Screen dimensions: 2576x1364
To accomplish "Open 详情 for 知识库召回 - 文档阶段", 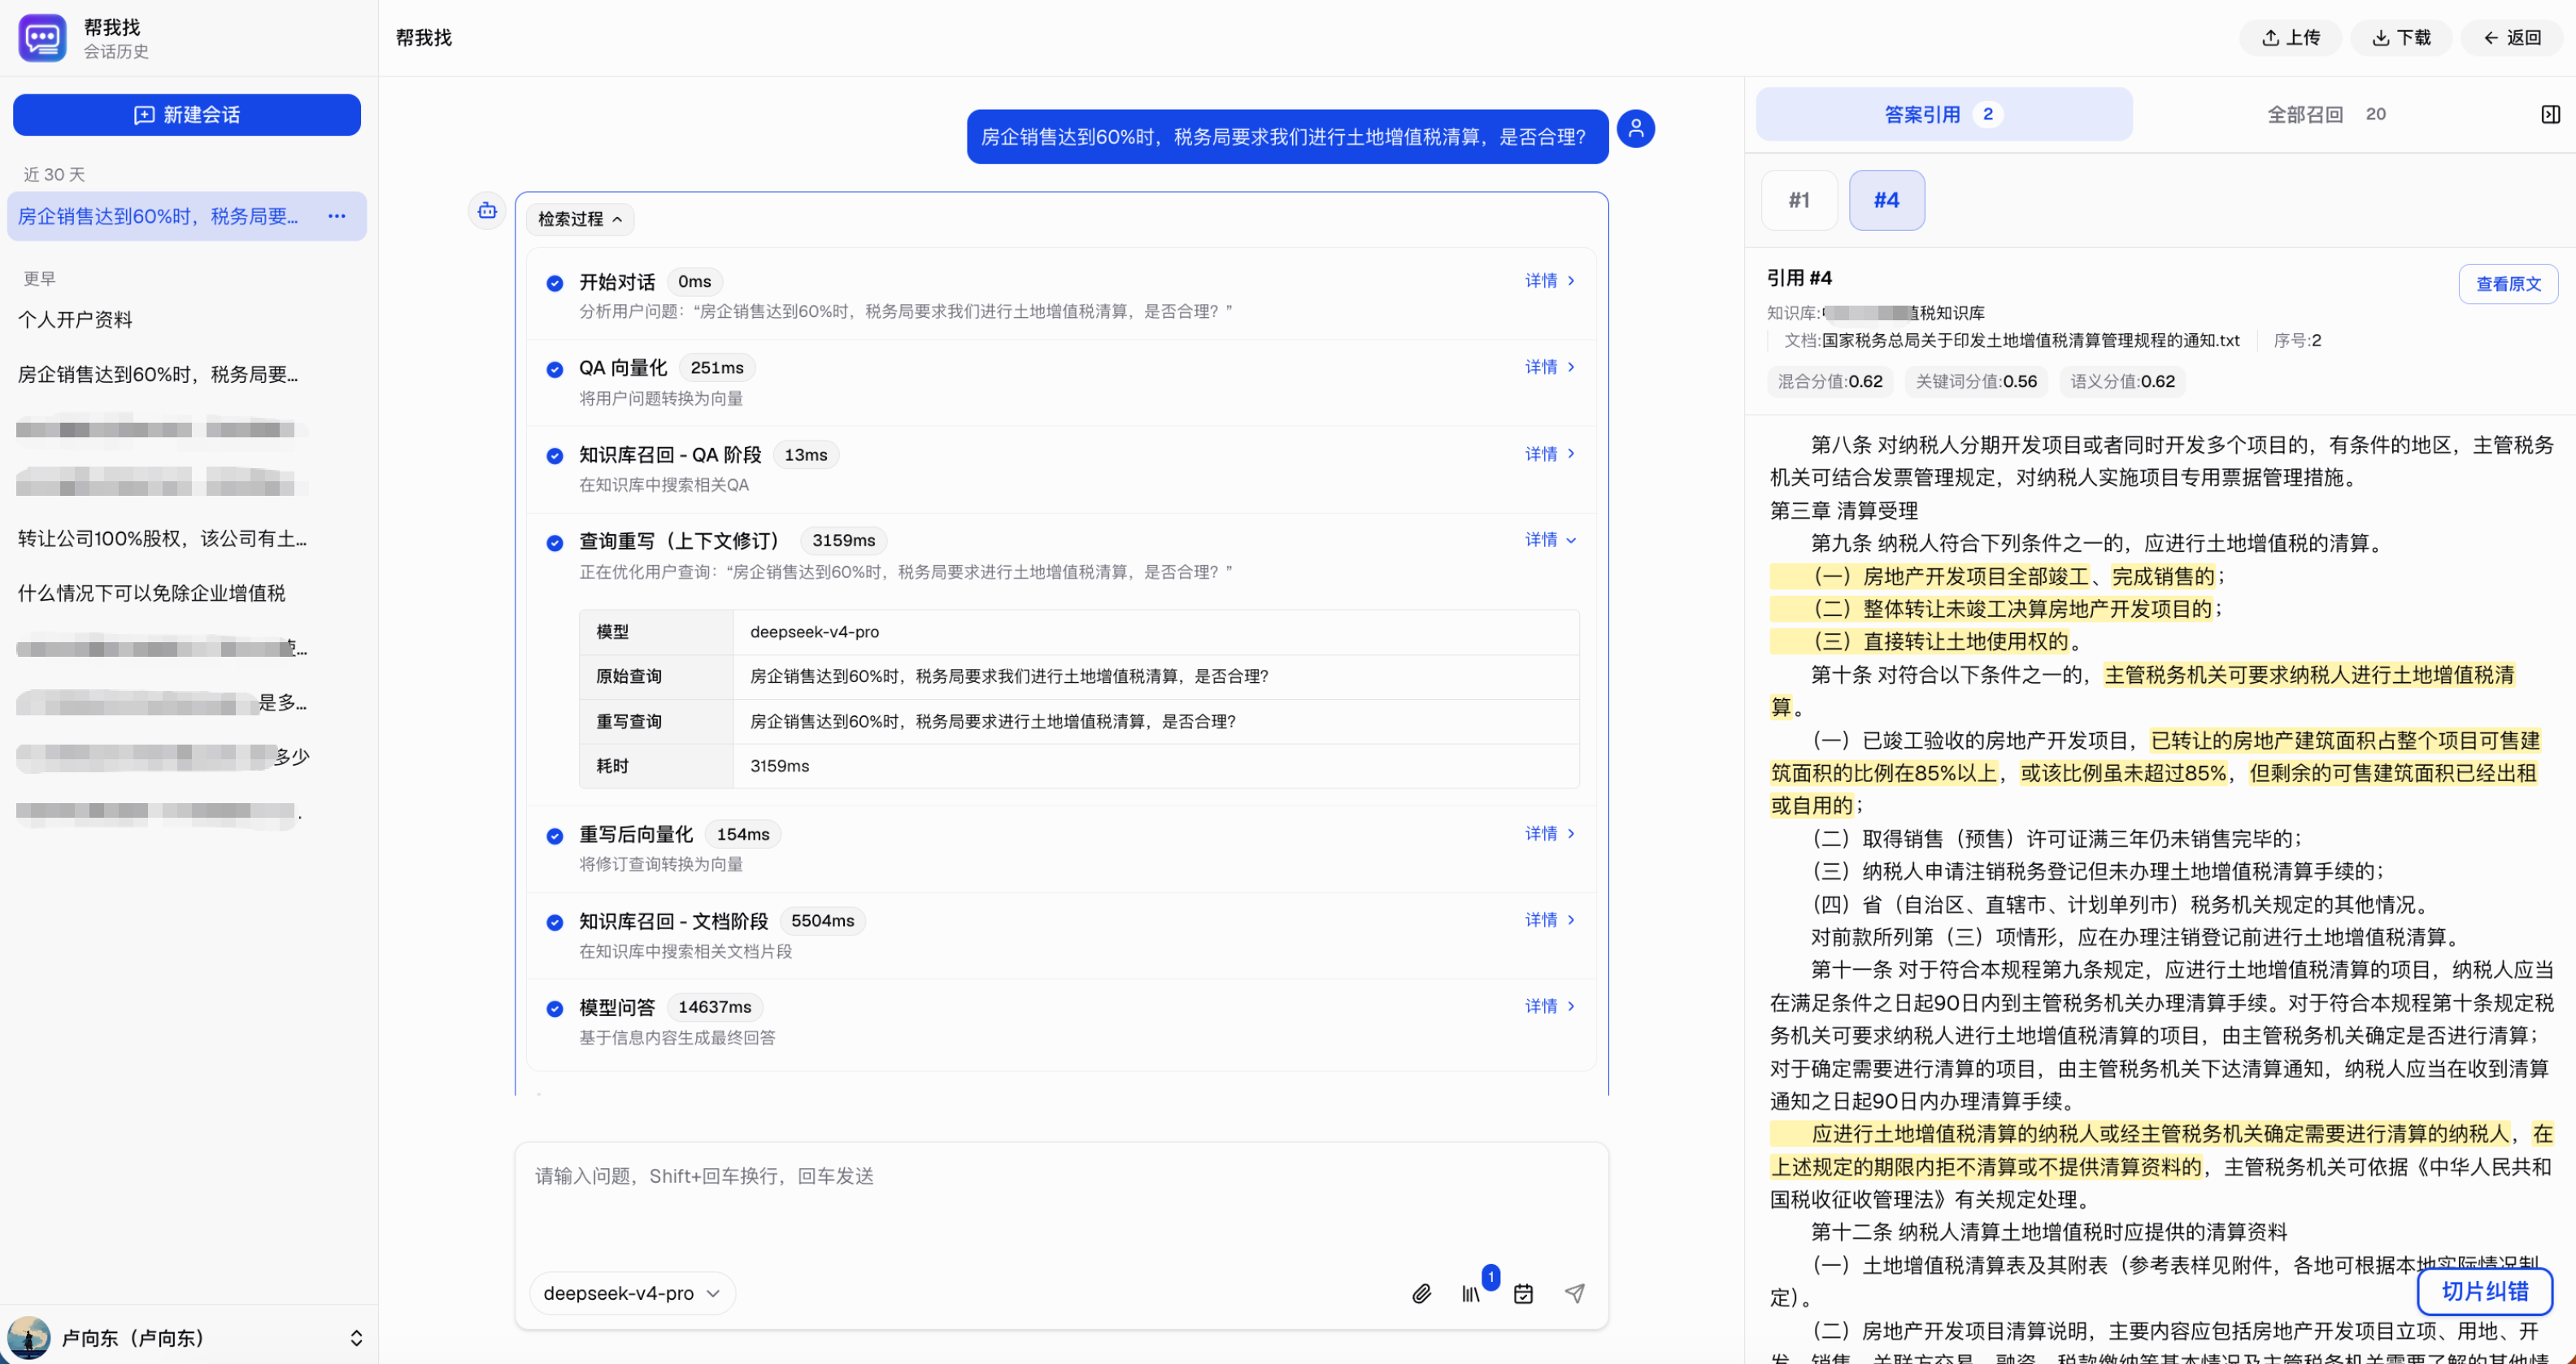I will (x=1550, y=920).
